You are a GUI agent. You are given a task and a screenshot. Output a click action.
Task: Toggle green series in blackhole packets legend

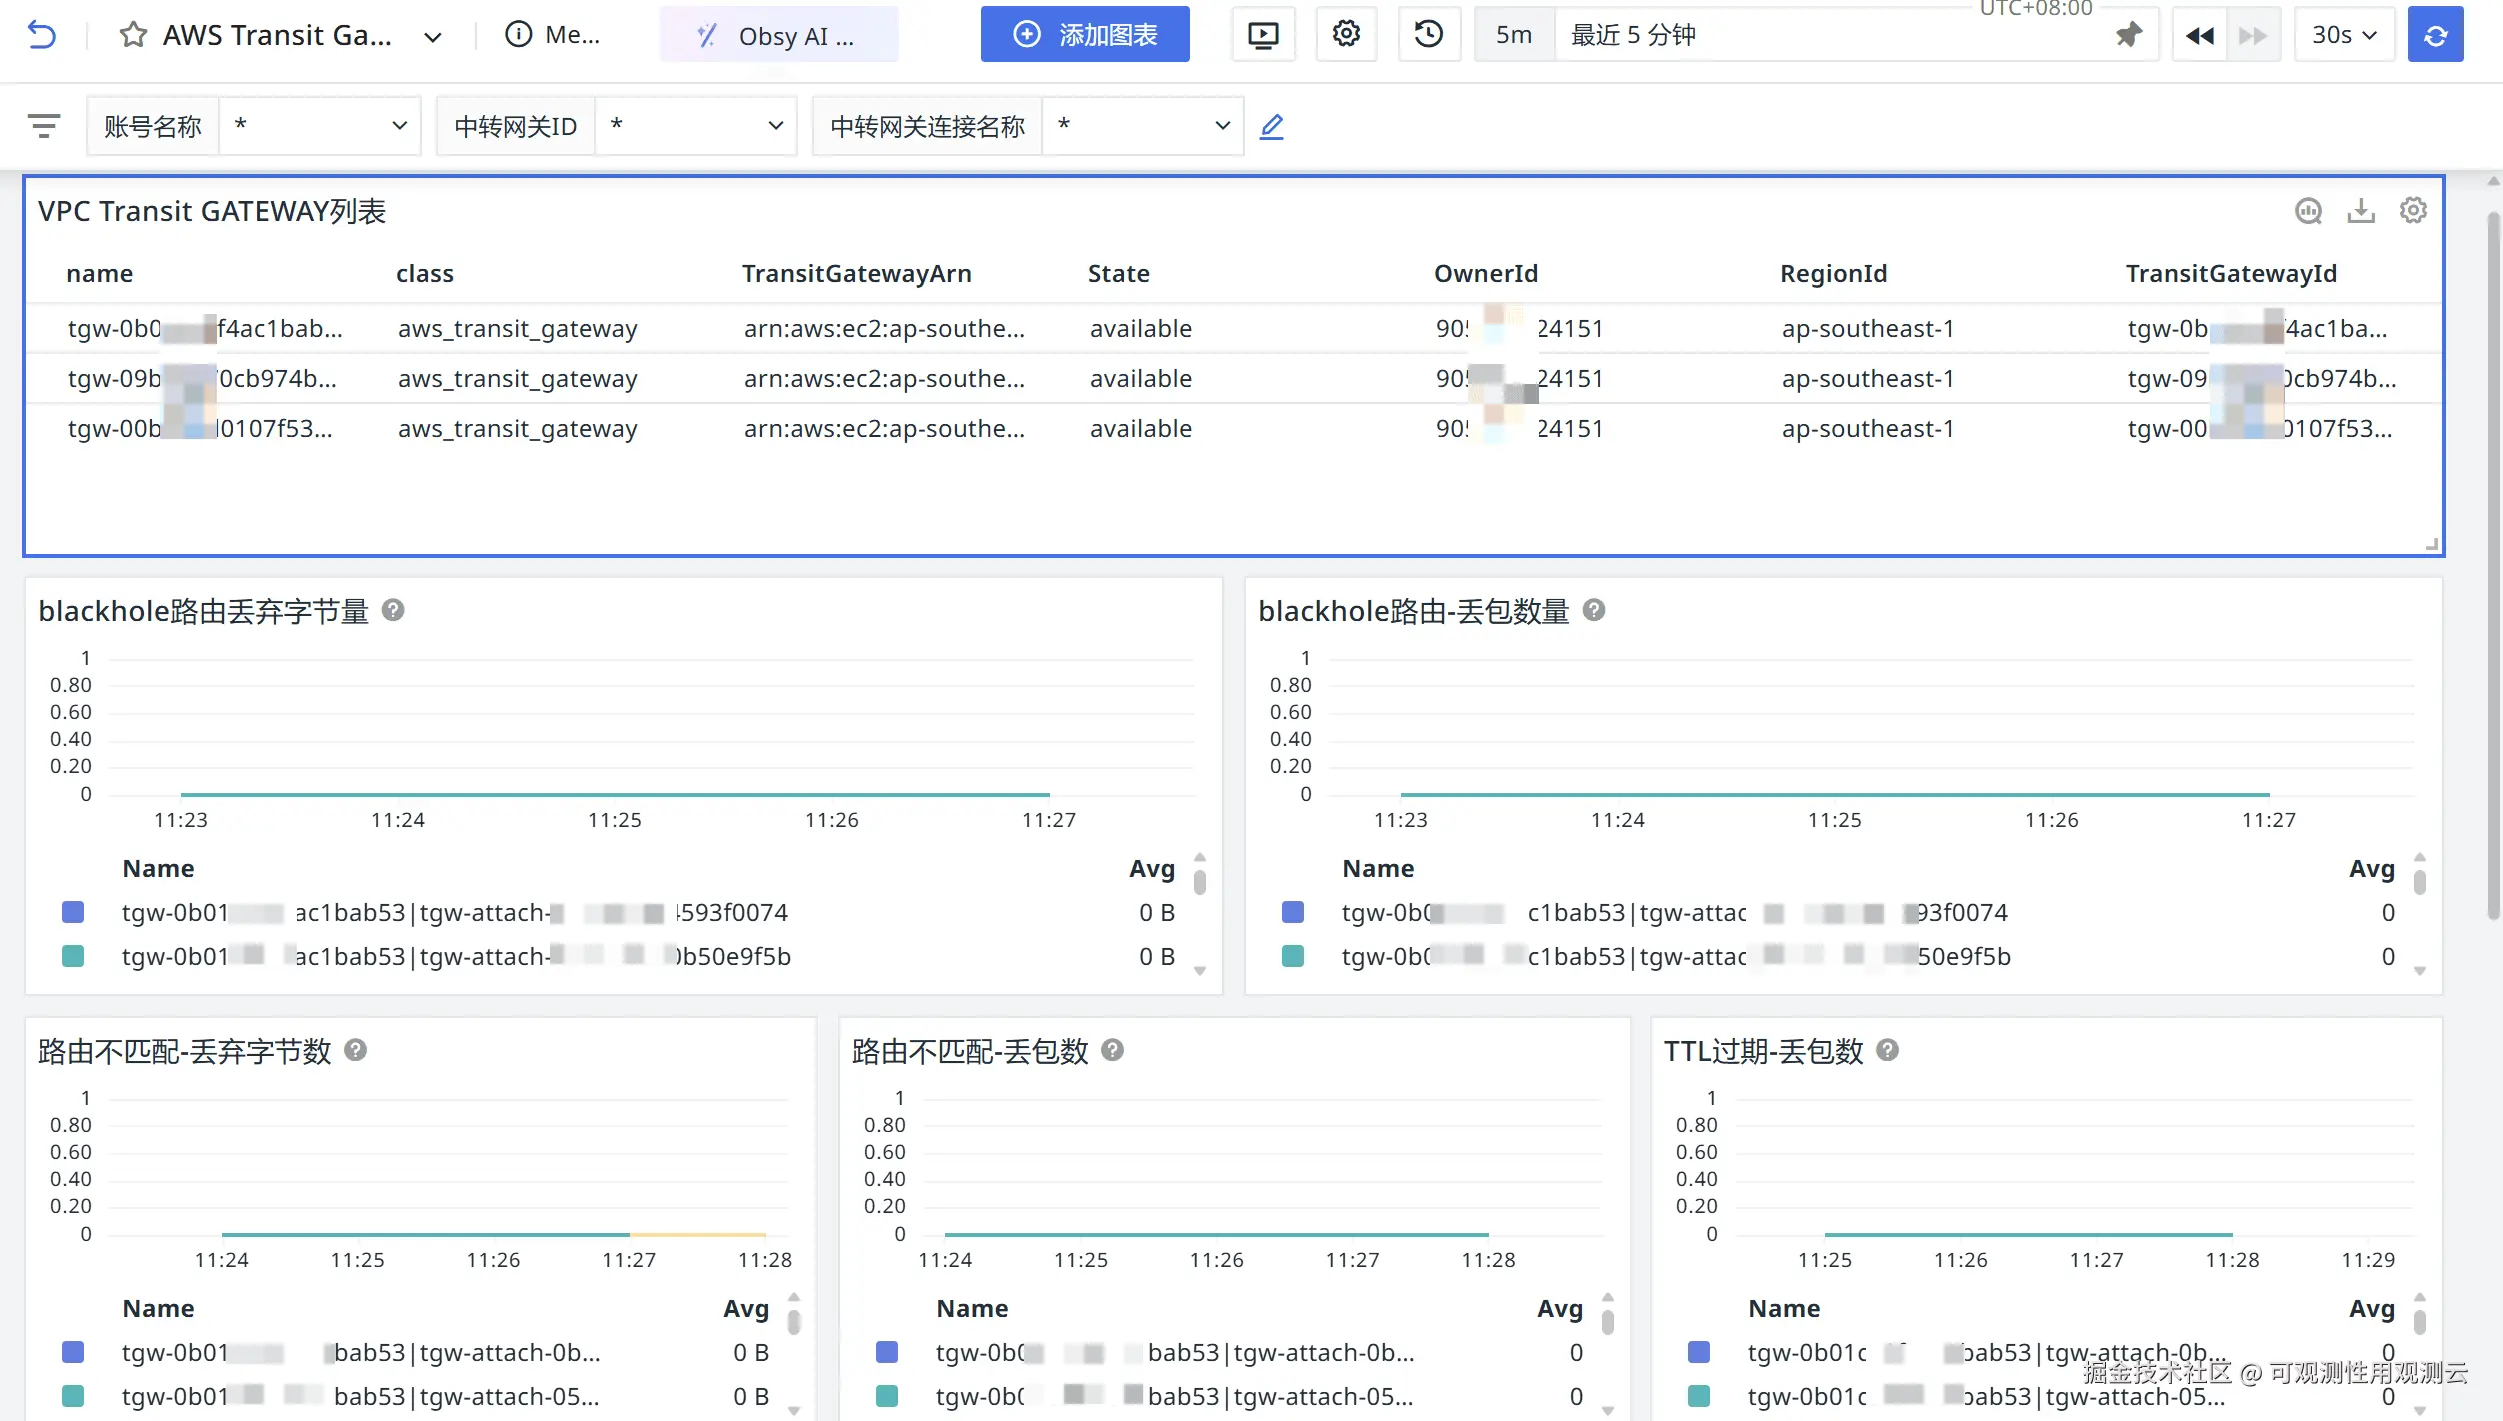tap(1293, 956)
